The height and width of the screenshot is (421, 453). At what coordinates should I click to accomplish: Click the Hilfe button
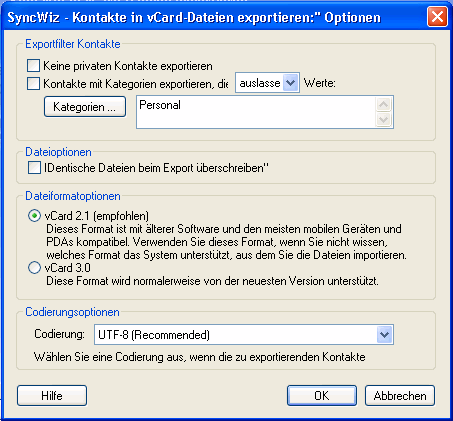(52, 396)
